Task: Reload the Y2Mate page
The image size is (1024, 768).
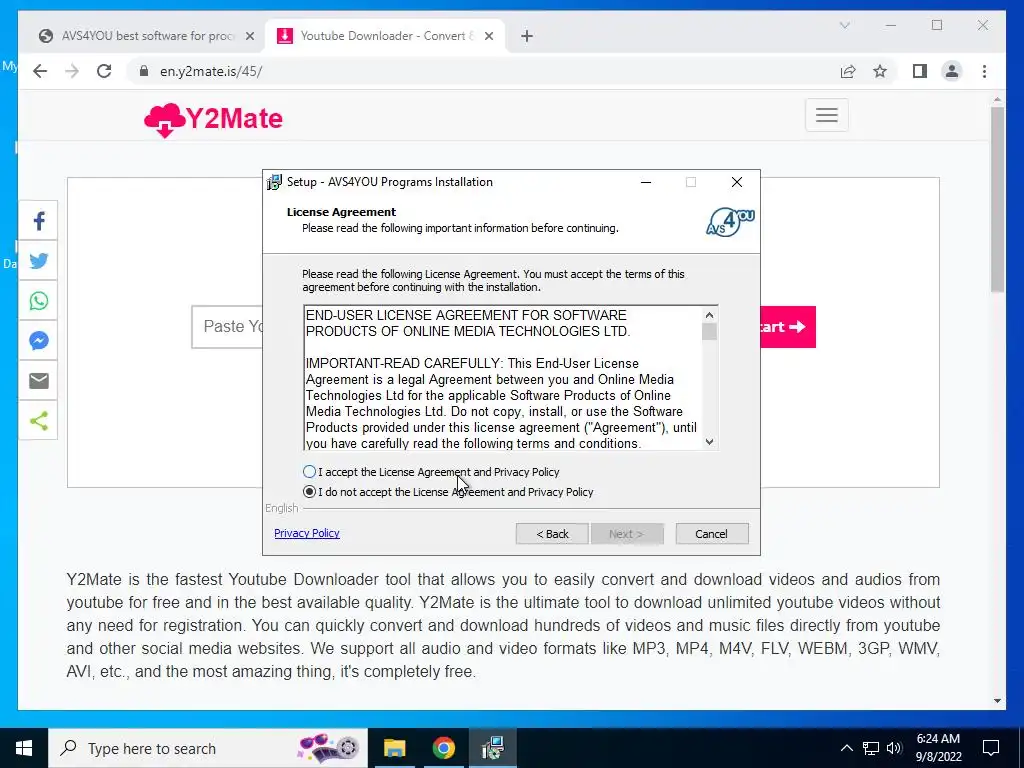Action: [x=104, y=71]
